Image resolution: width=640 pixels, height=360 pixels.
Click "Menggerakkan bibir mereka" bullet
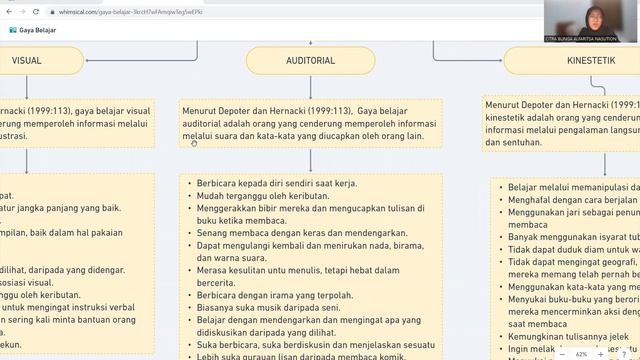pos(311,214)
